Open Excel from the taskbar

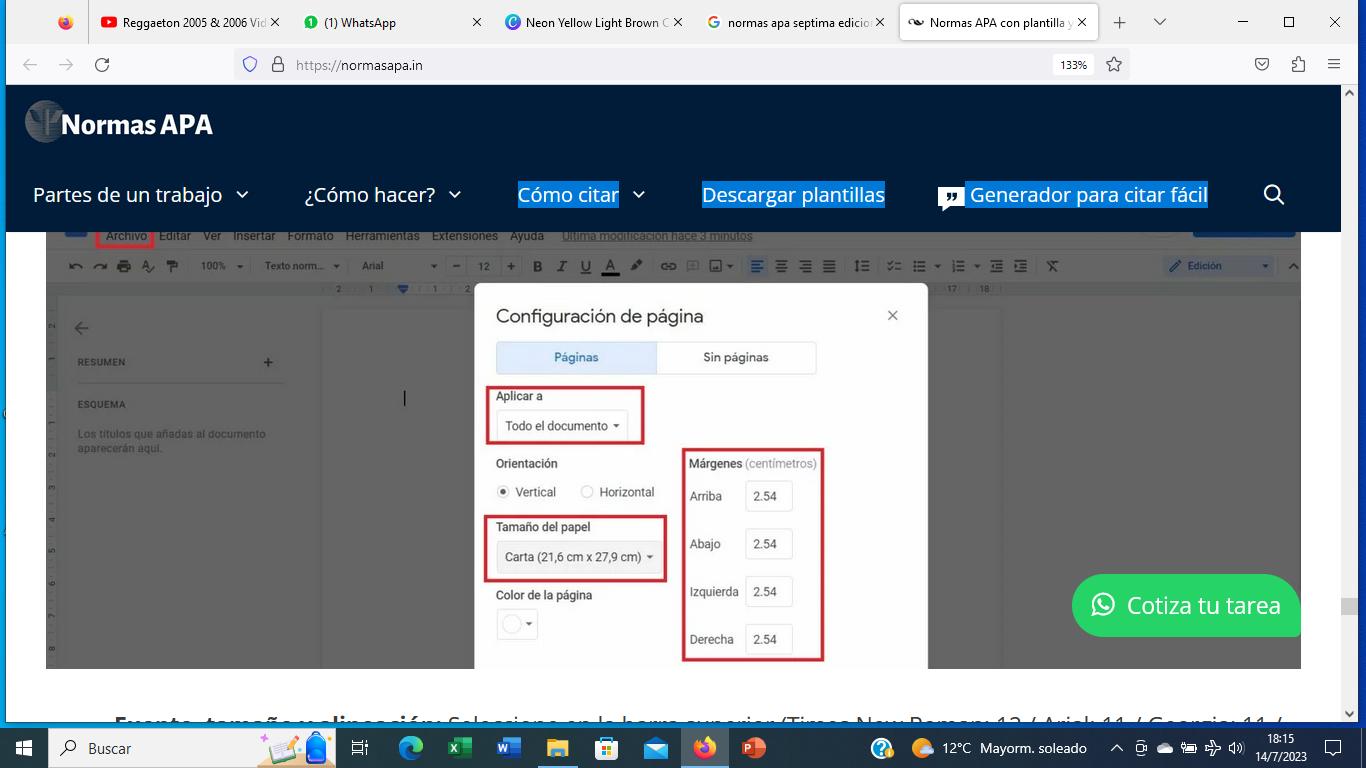(x=459, y=748)
